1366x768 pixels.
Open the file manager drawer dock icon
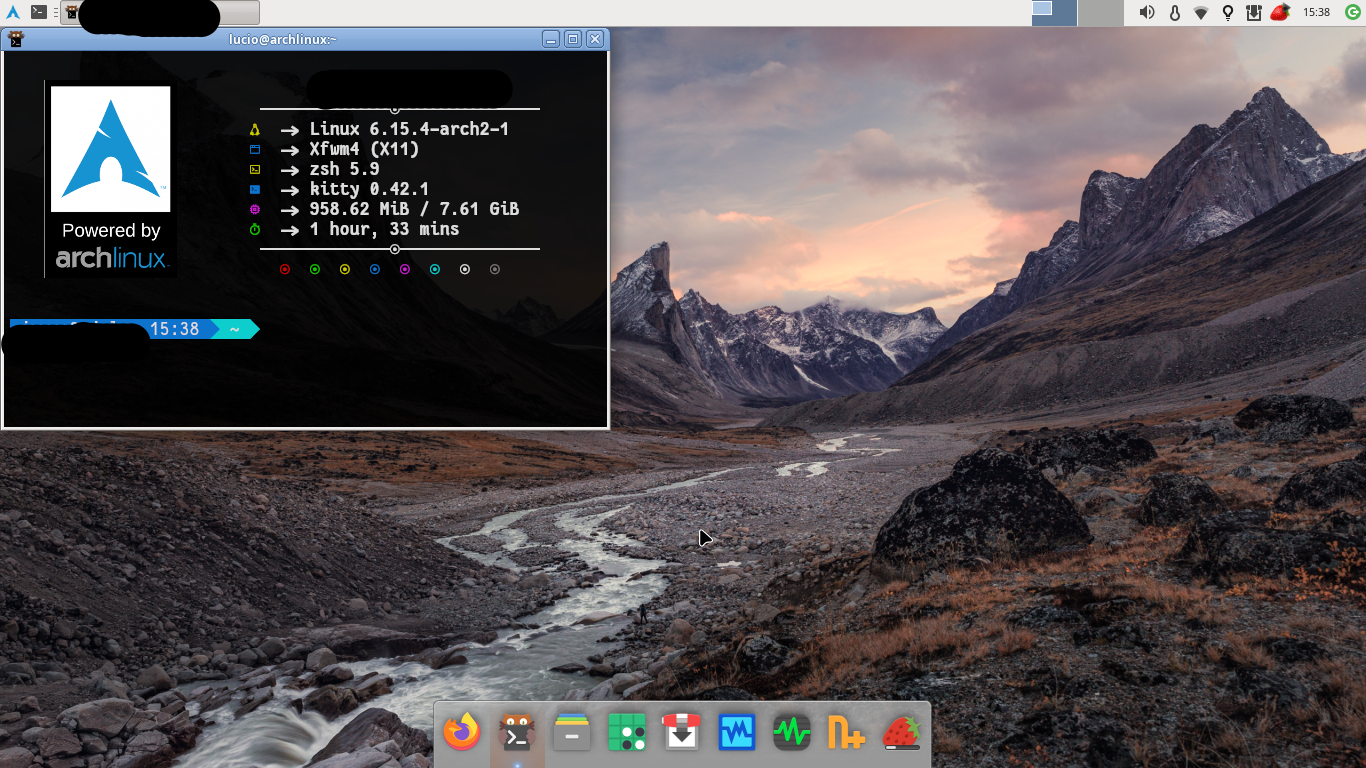572,733
